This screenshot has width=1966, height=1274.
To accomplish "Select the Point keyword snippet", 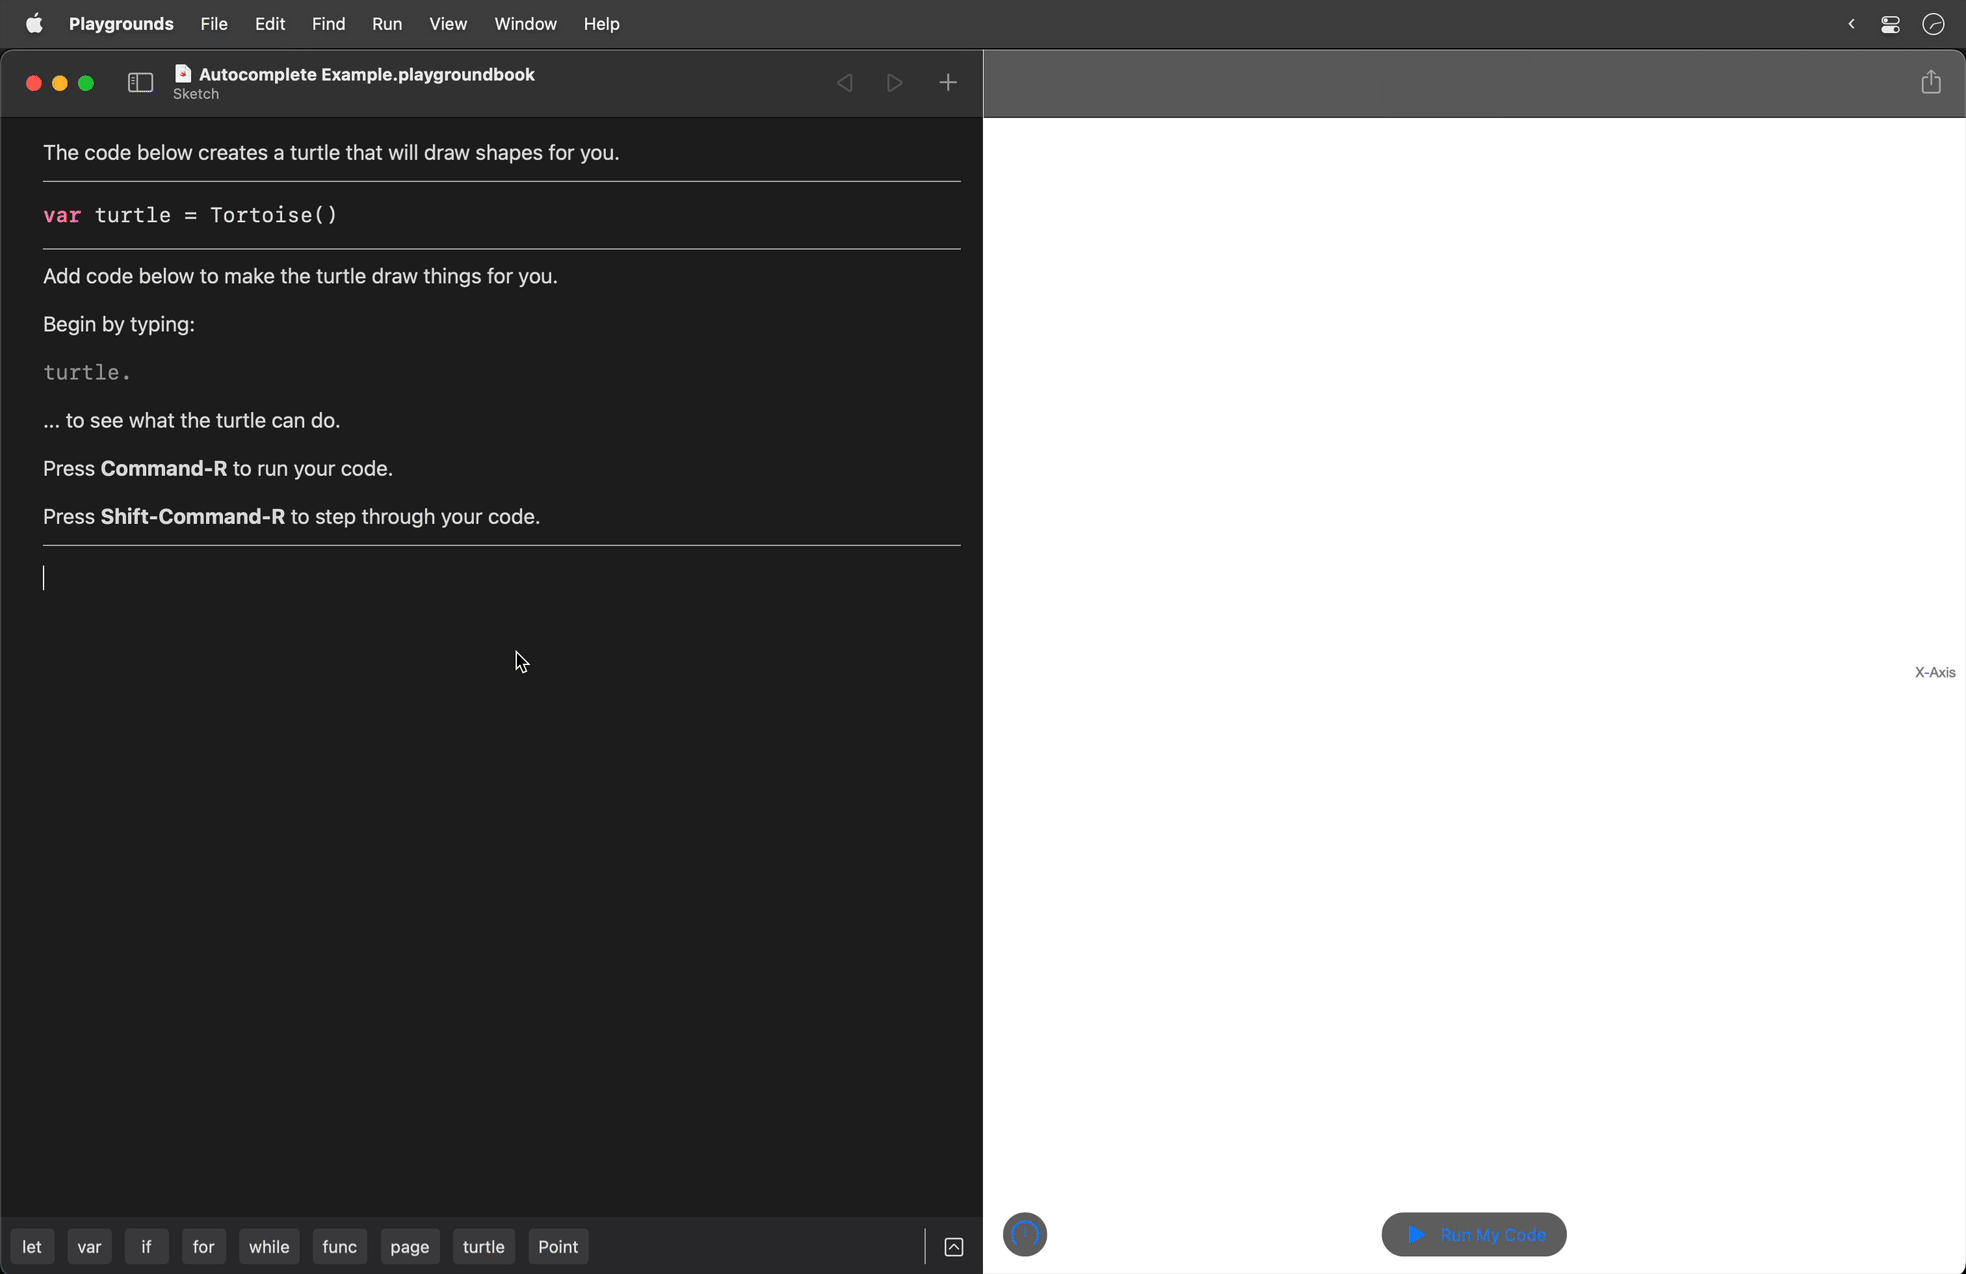I will (x=559, y=1245).
